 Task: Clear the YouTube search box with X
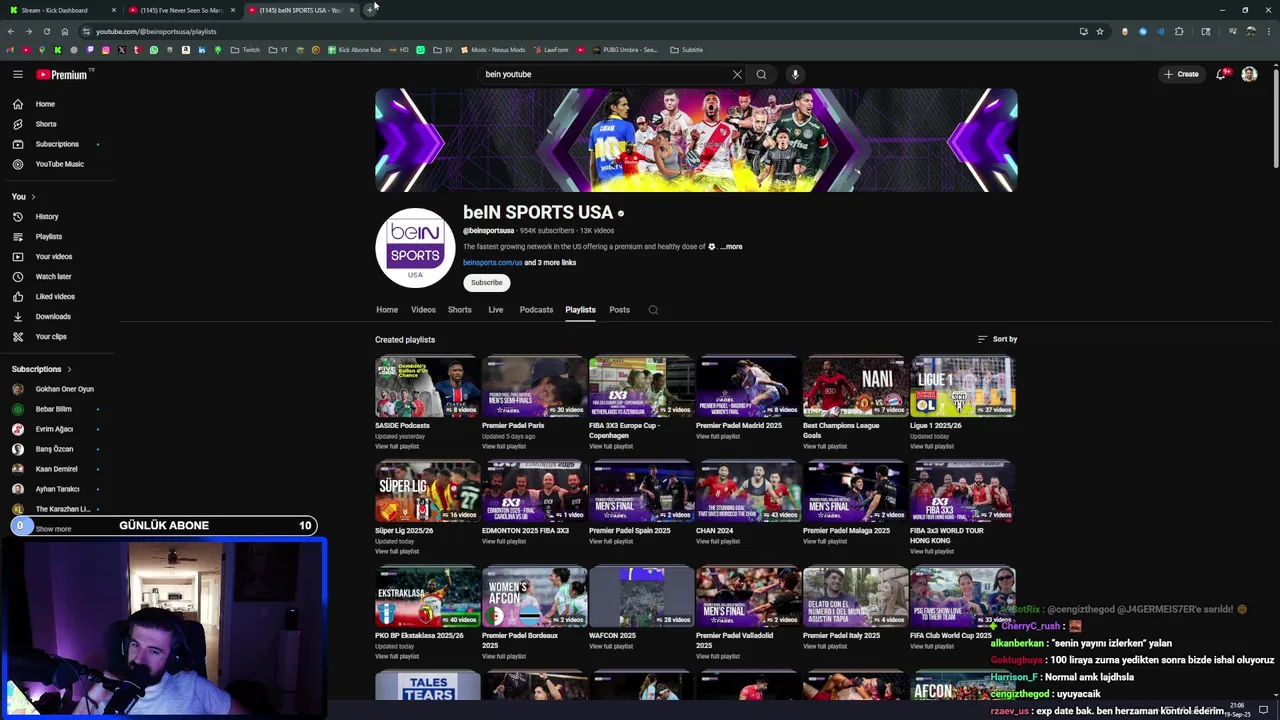737,74
